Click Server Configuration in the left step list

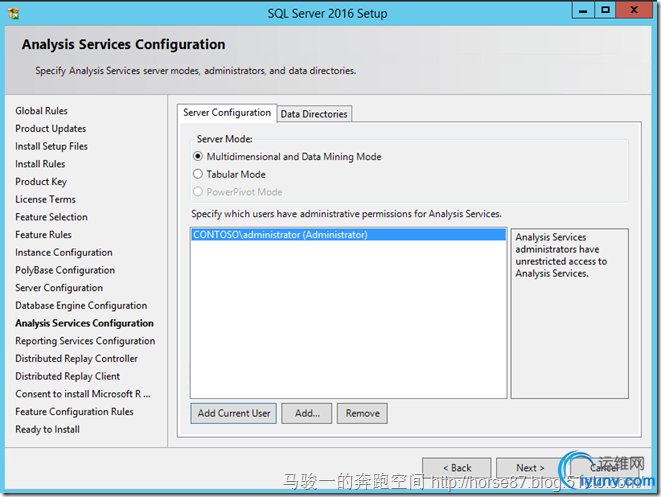tap(59, 288)
